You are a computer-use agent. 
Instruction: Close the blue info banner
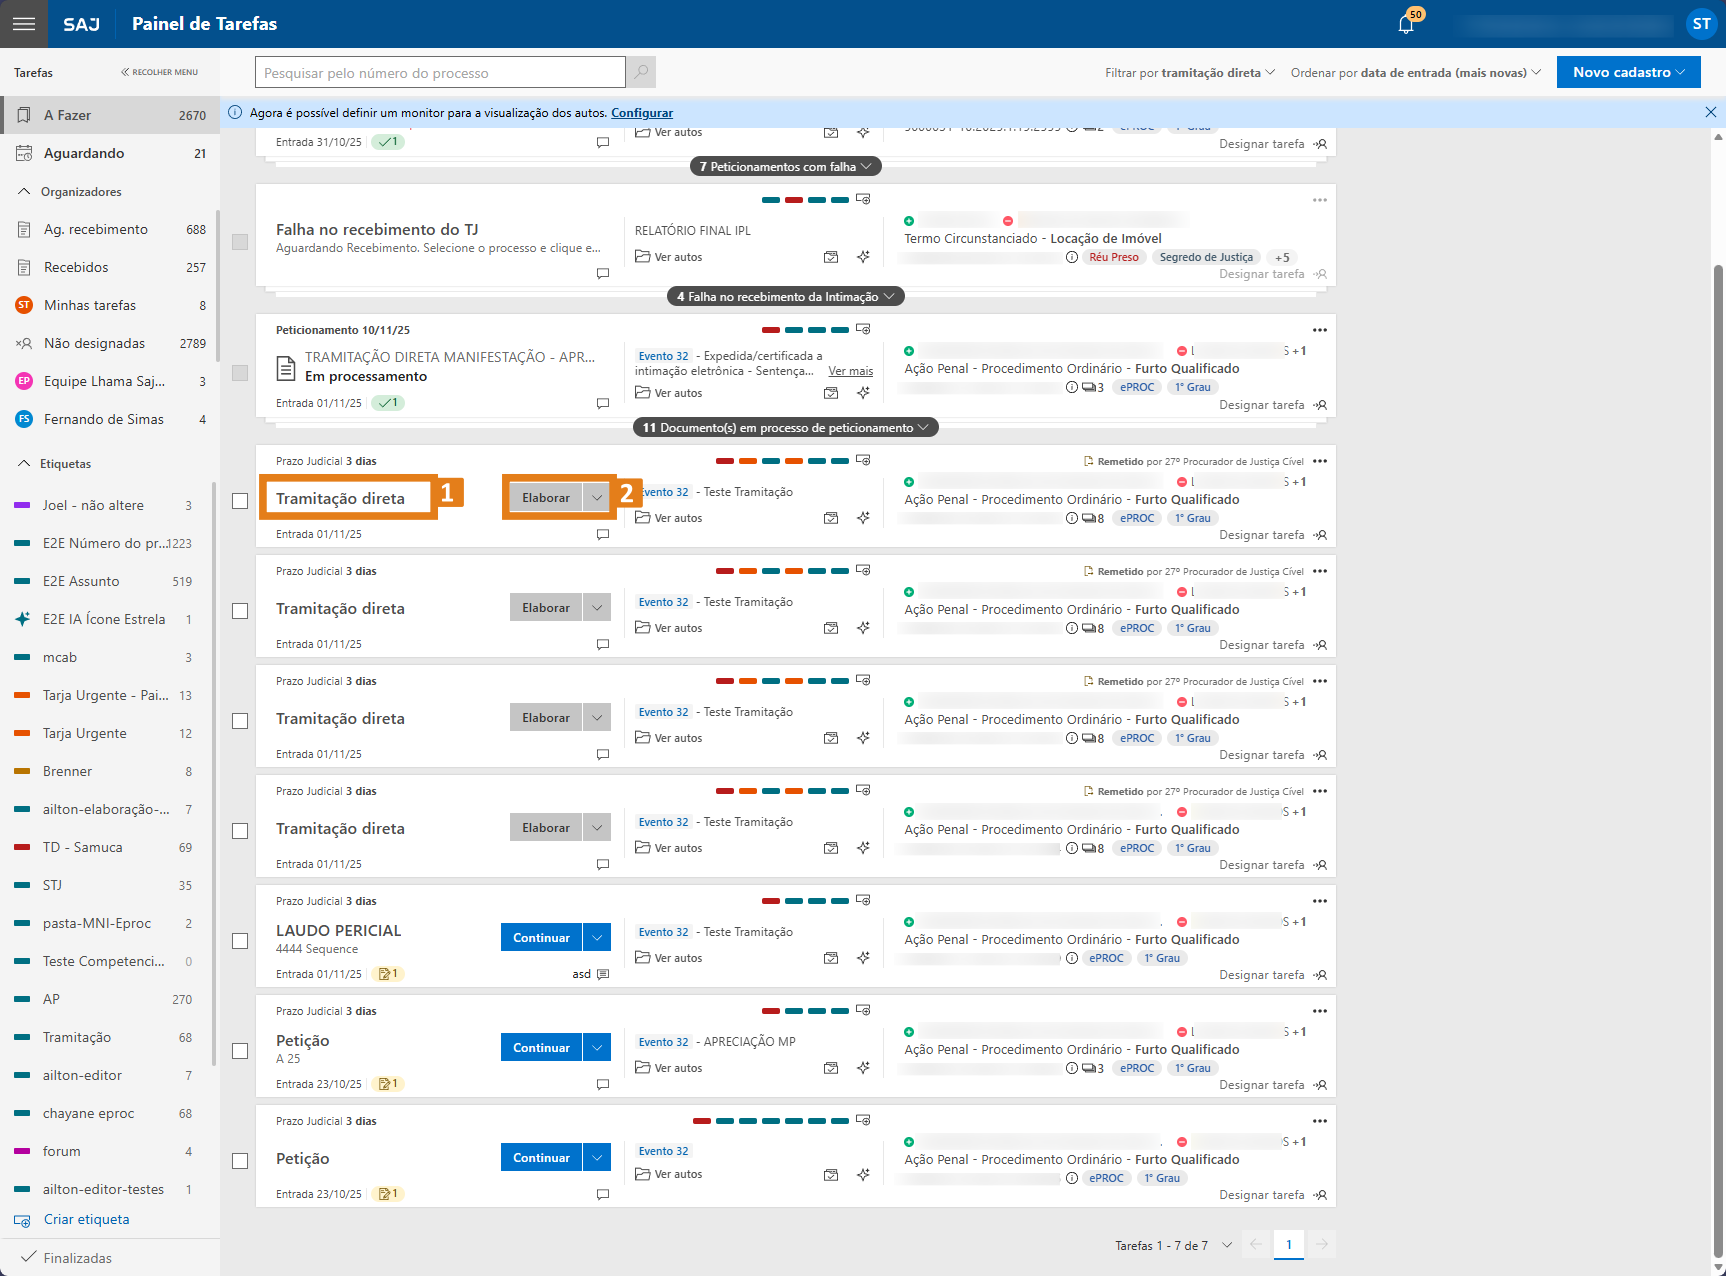[x=1710, y=113]
